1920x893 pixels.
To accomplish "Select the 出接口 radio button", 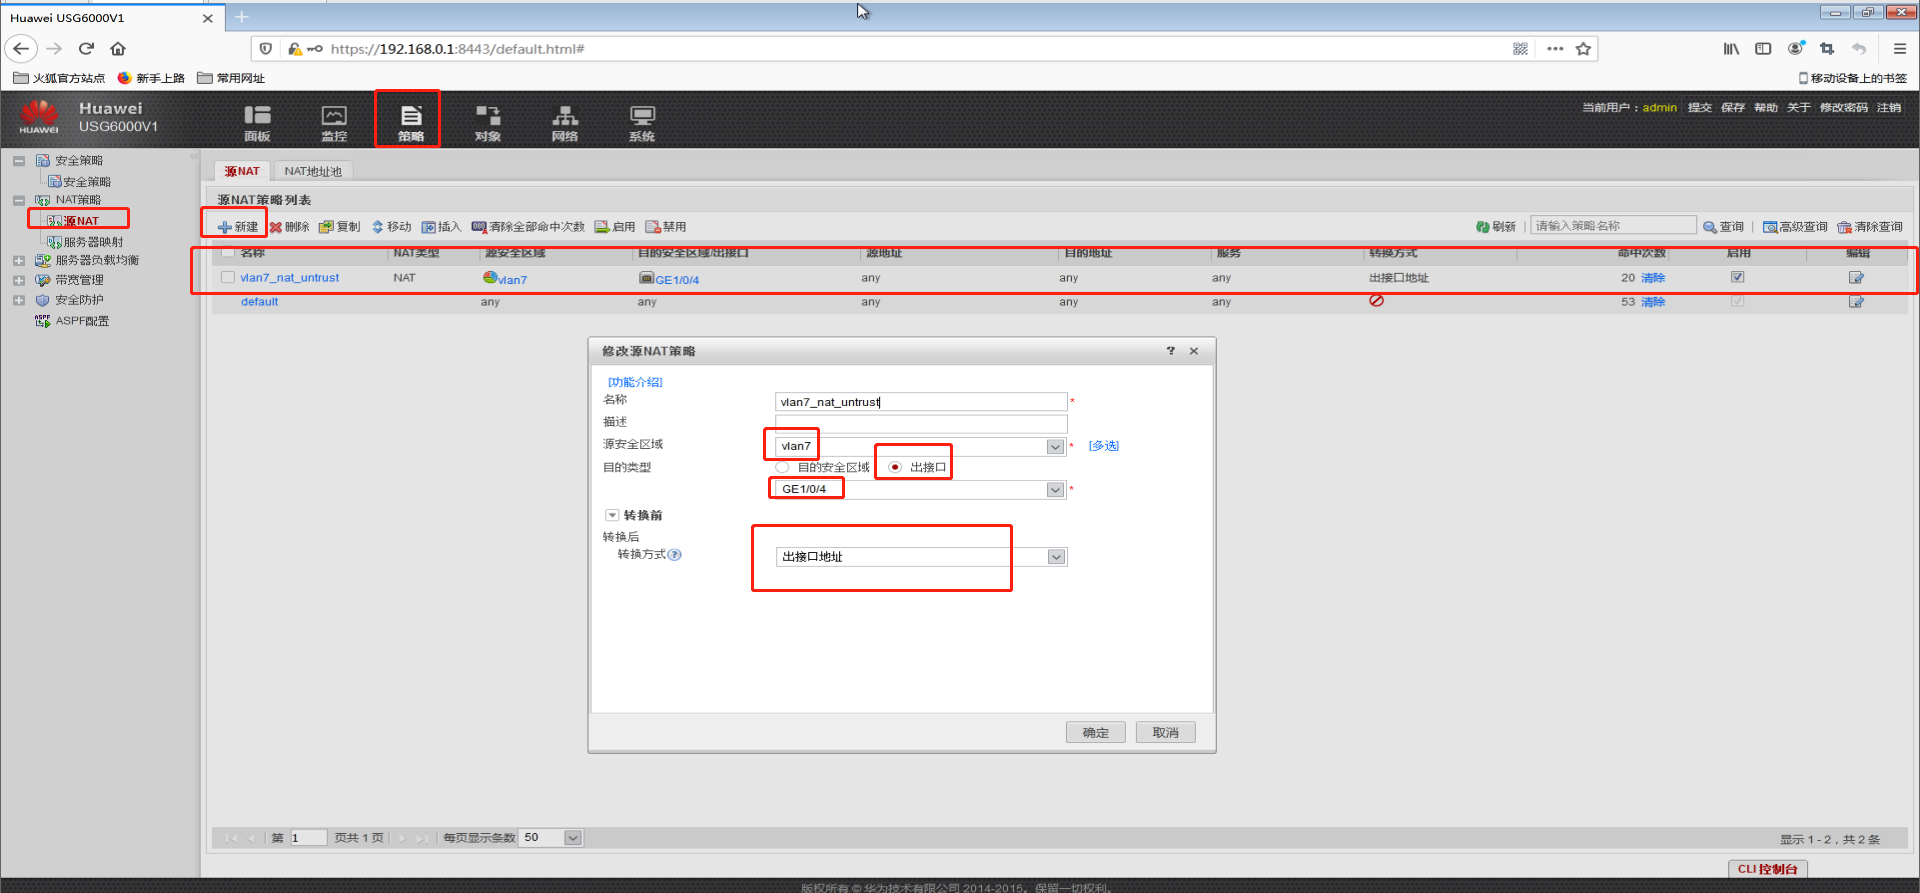I will 895,467.
